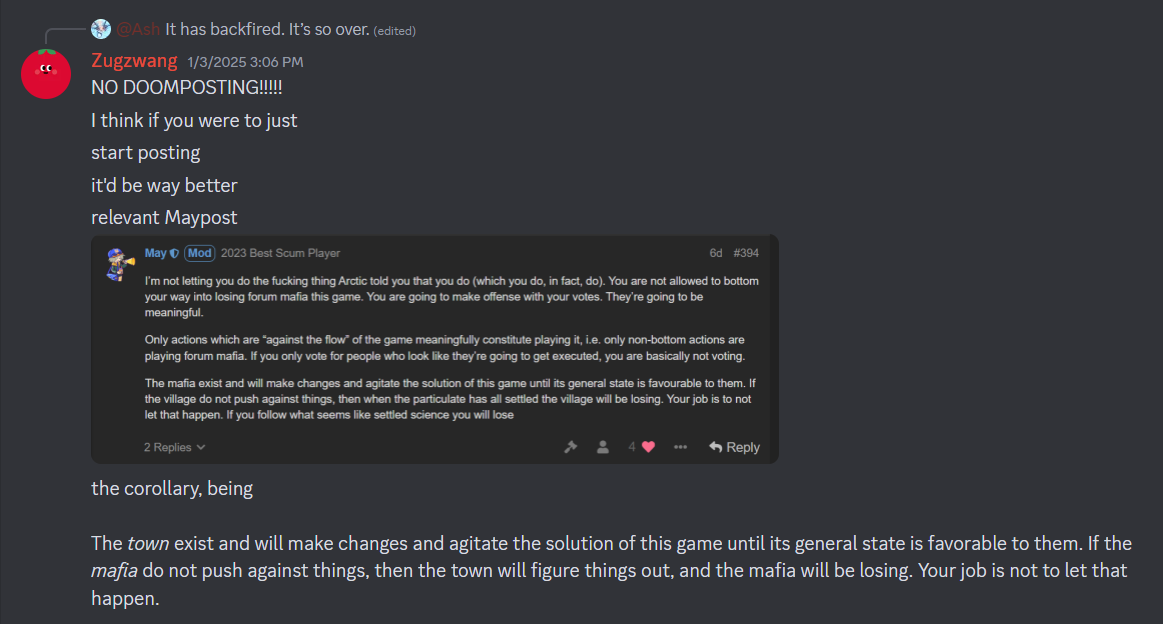Click the 4 likes count
Image resolution: width=1163 pixels, height=624 pixels.
632,447
